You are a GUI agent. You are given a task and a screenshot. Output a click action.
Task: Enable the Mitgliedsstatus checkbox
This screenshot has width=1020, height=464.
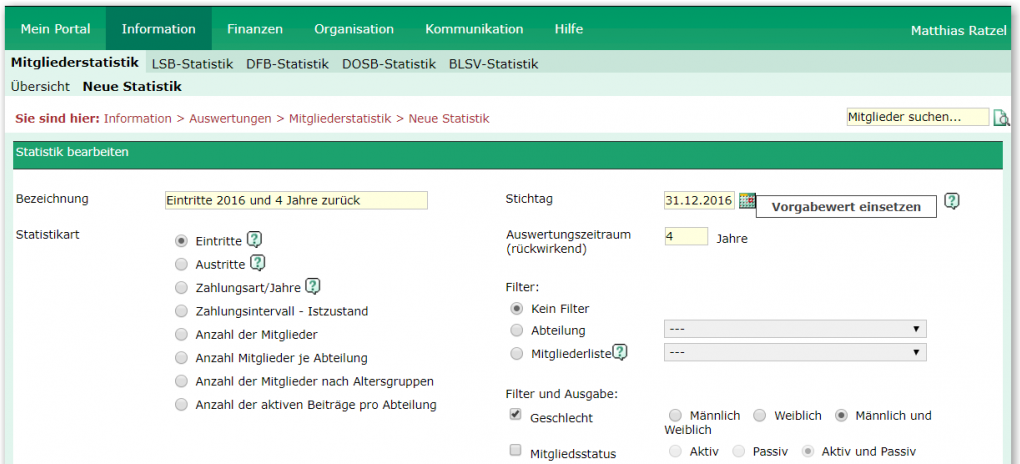tap(516, 450)
